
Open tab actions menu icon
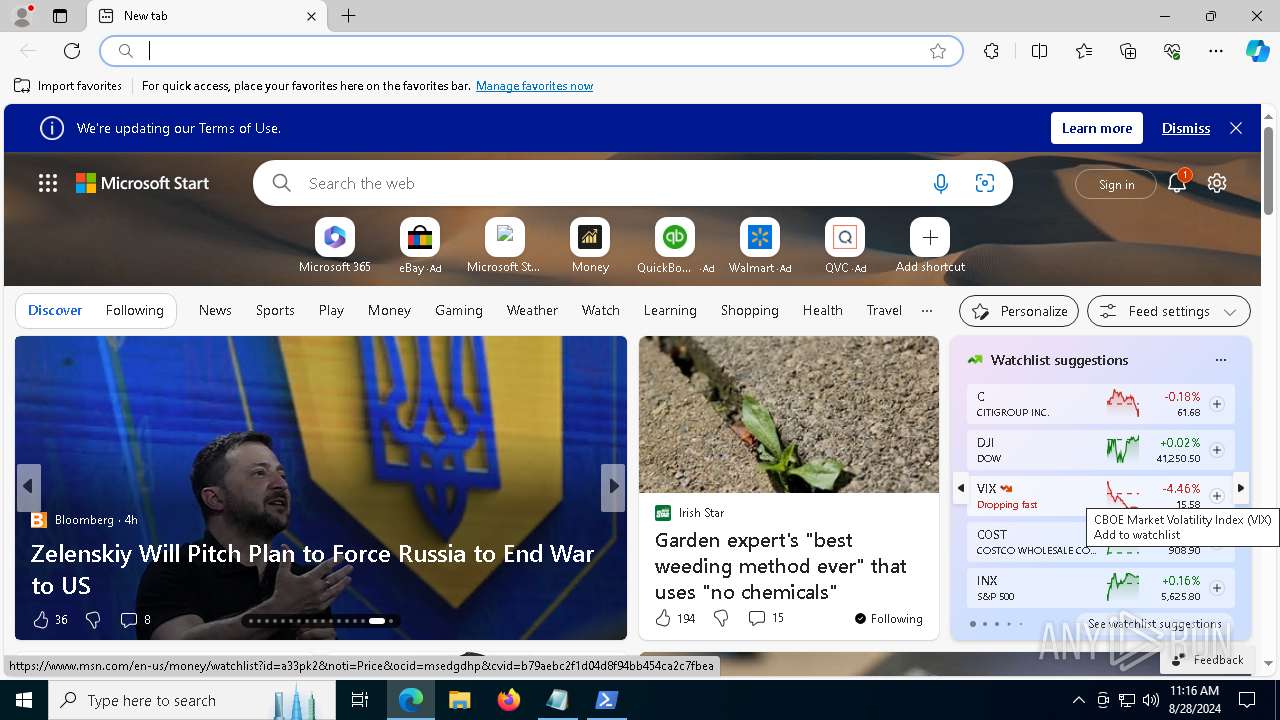(60, 16)
